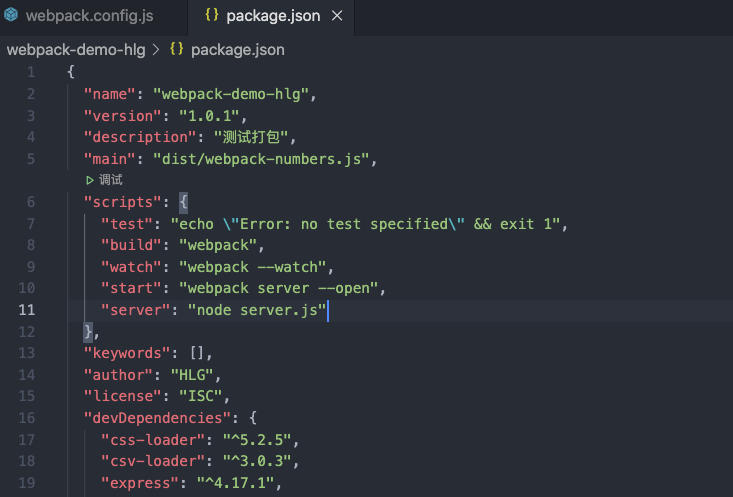Click the "express" dependency key
Screen dimensions: 733x497
click(140, 483)
